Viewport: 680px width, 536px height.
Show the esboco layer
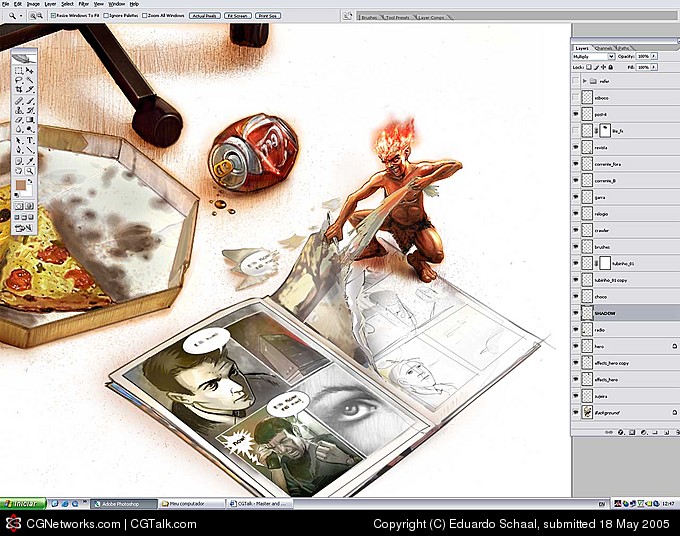[x=576, y=98]
